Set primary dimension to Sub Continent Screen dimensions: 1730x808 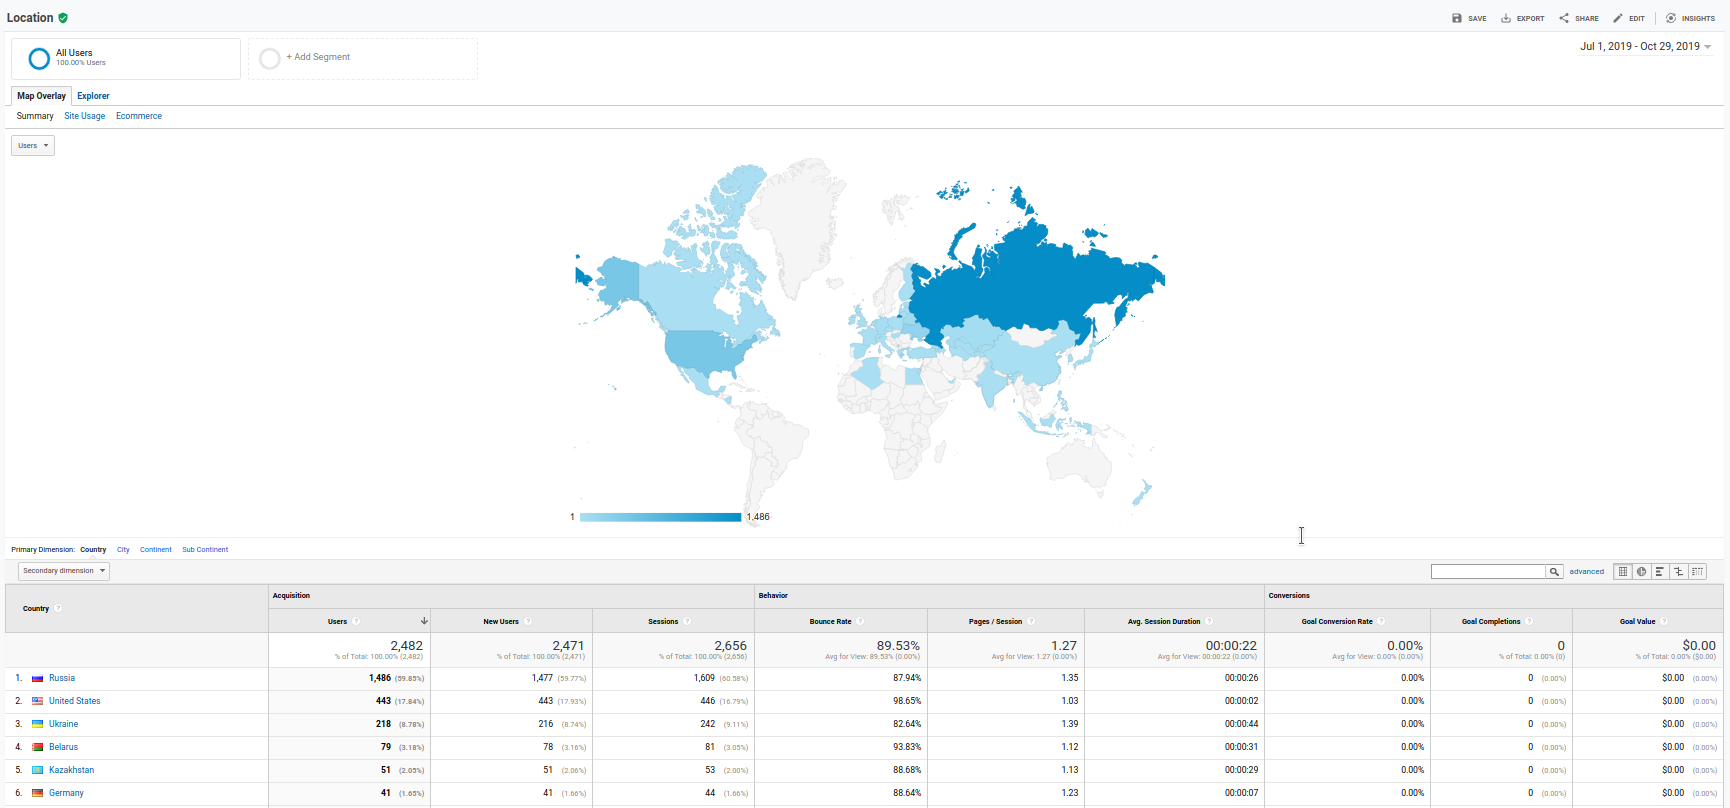click(x=205, y=550)
